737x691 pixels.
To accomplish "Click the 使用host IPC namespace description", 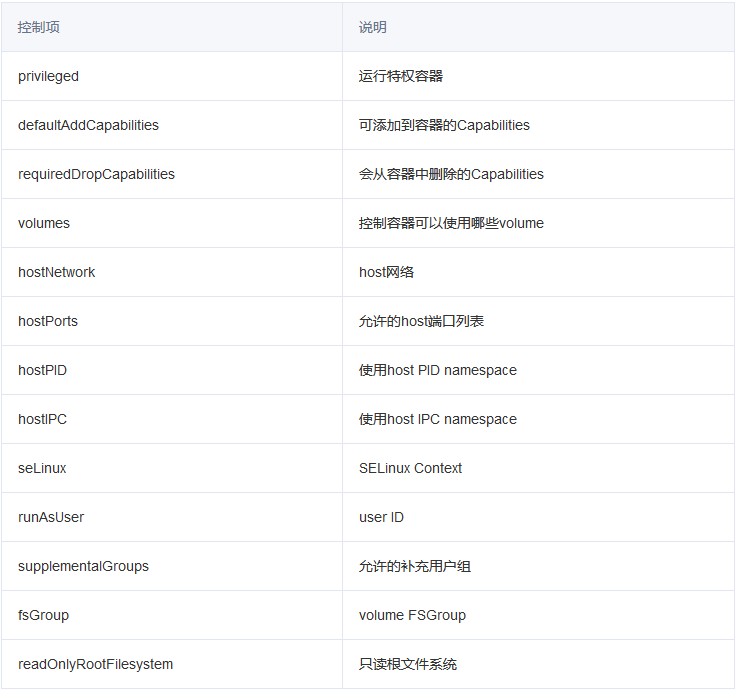I will 438,419.
